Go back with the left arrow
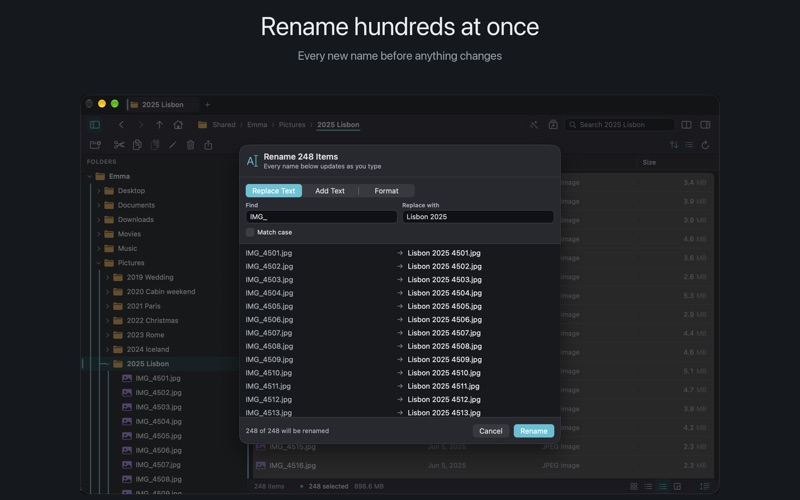The height and width of the screenshot is (500, 800). pos(121,124)
